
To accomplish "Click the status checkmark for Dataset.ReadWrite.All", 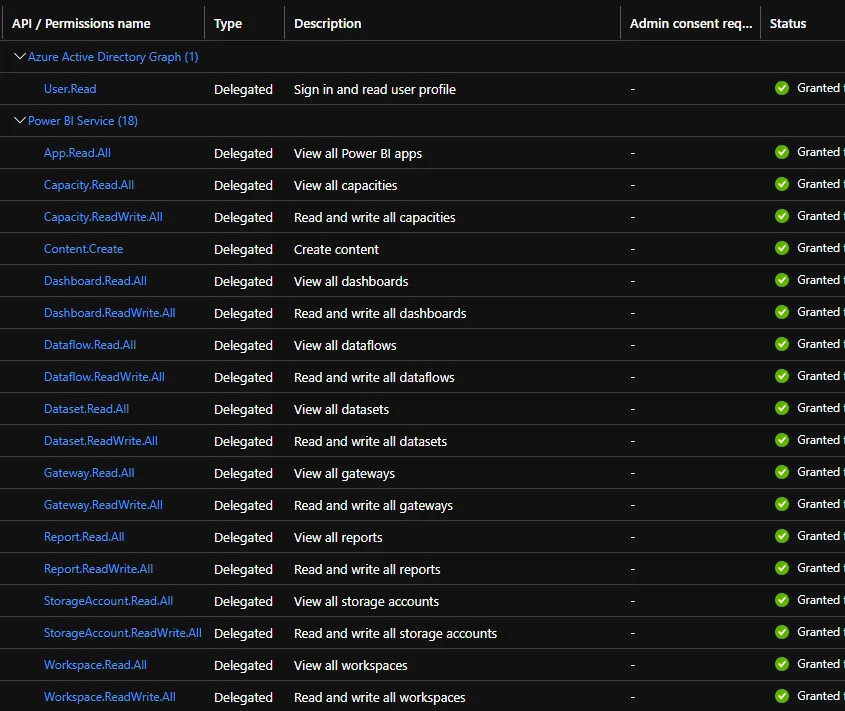I will (x=782, y=440).
